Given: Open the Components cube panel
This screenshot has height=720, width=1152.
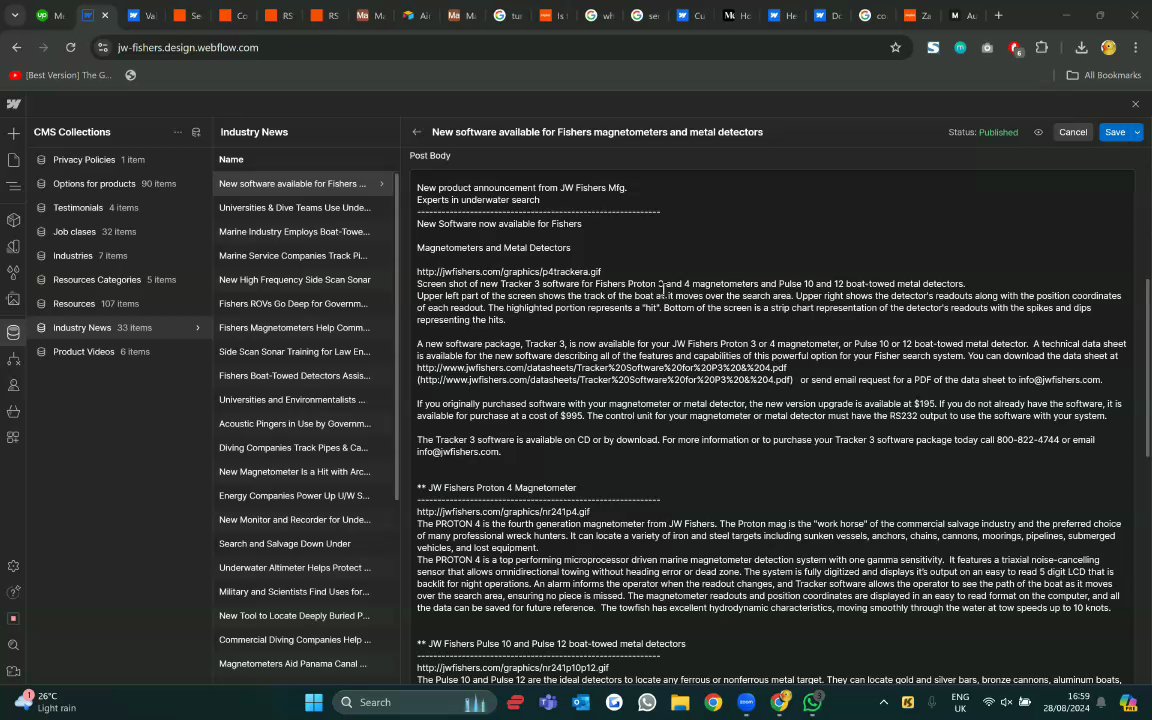Looking at the screenshot, I should (13, 220).
